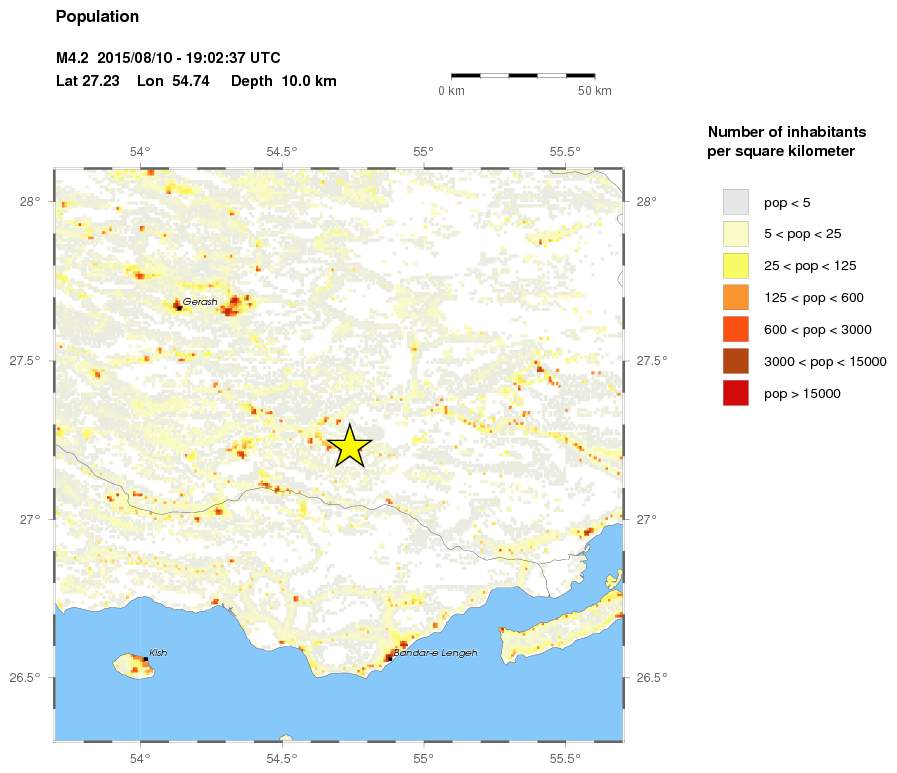Image resolution: width=897 pixels, height=773 pixels.
Task: Select the 'pop < 5' gray legend swatch
Action: tap(735, 202)
